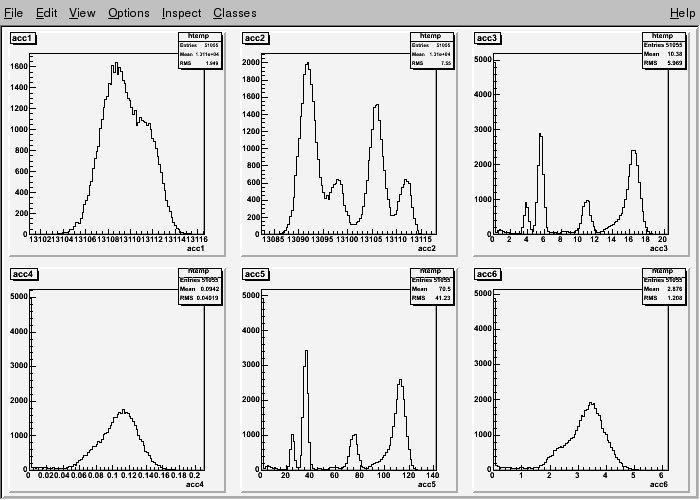
Task: Click the htemp stats box of acc3
Action: tap(664, 50)
